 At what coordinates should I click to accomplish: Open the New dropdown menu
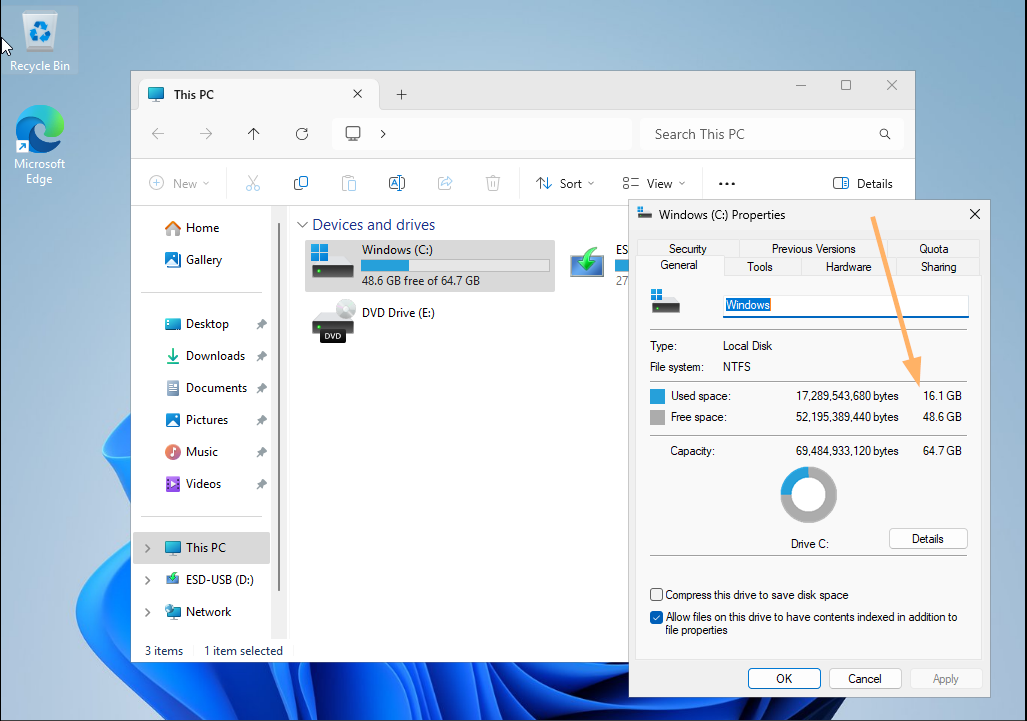coord(179,183)
